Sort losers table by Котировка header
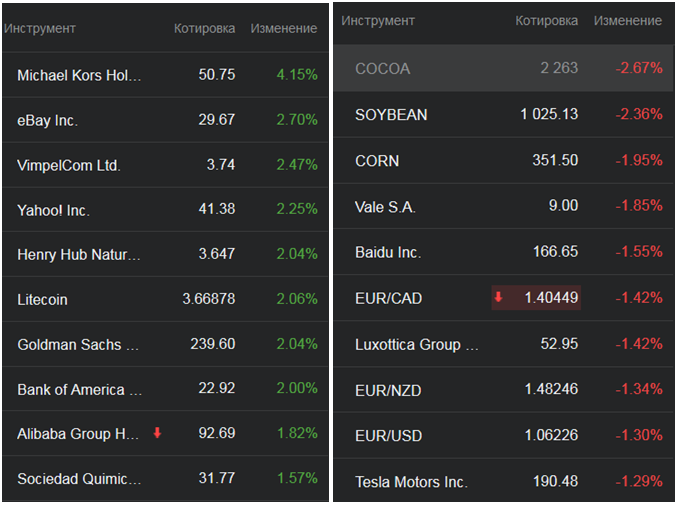The width and height of the screenshot is (676, 506). click(546, 21)
